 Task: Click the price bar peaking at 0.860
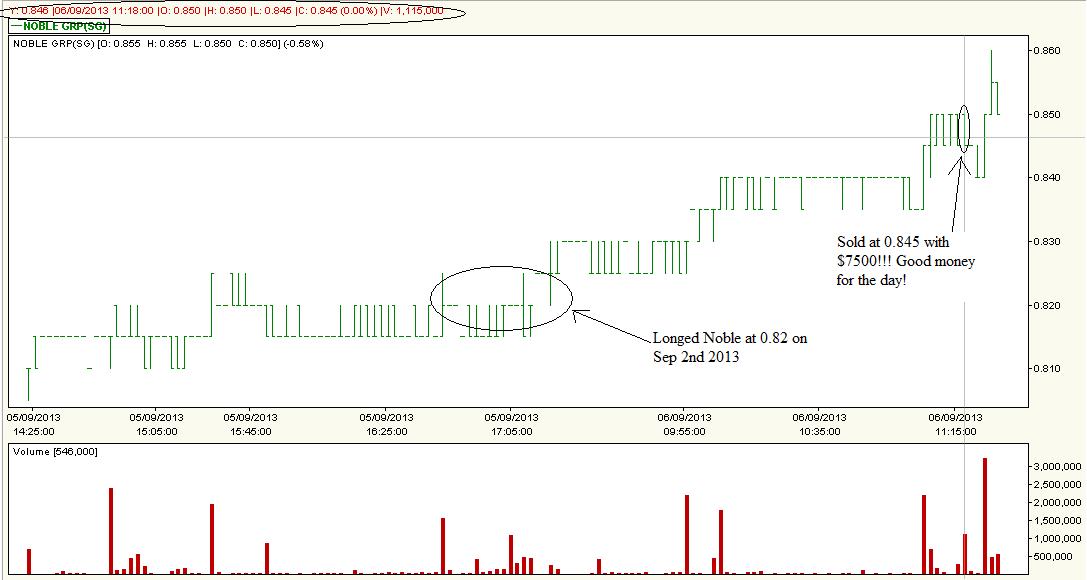coord(991,82)
